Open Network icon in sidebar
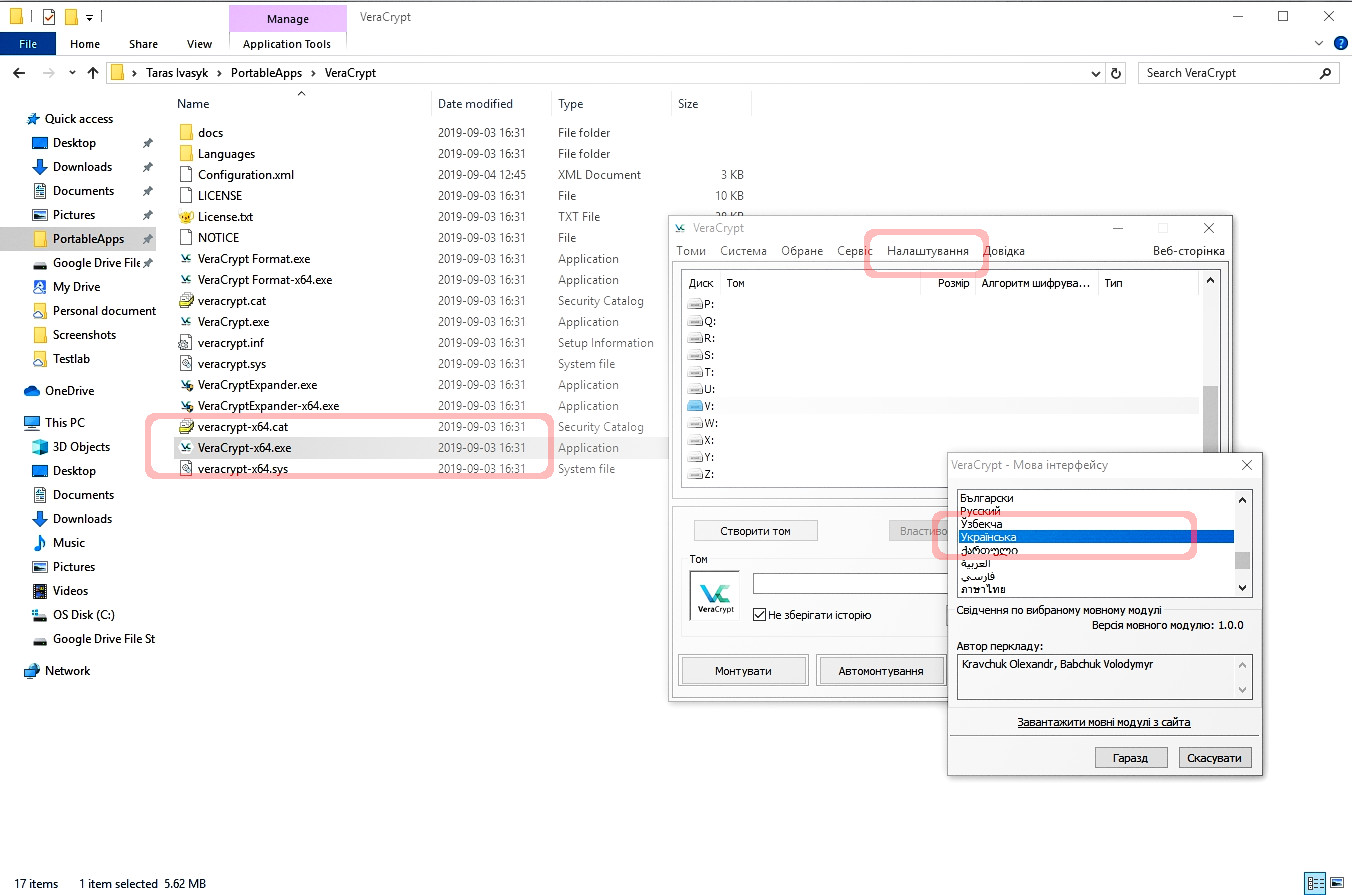 click(32, 670)
